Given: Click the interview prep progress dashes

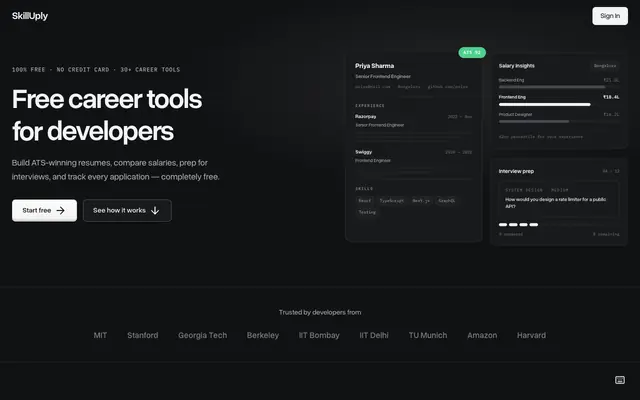Looking at the screenshot, I should [518, 224].
